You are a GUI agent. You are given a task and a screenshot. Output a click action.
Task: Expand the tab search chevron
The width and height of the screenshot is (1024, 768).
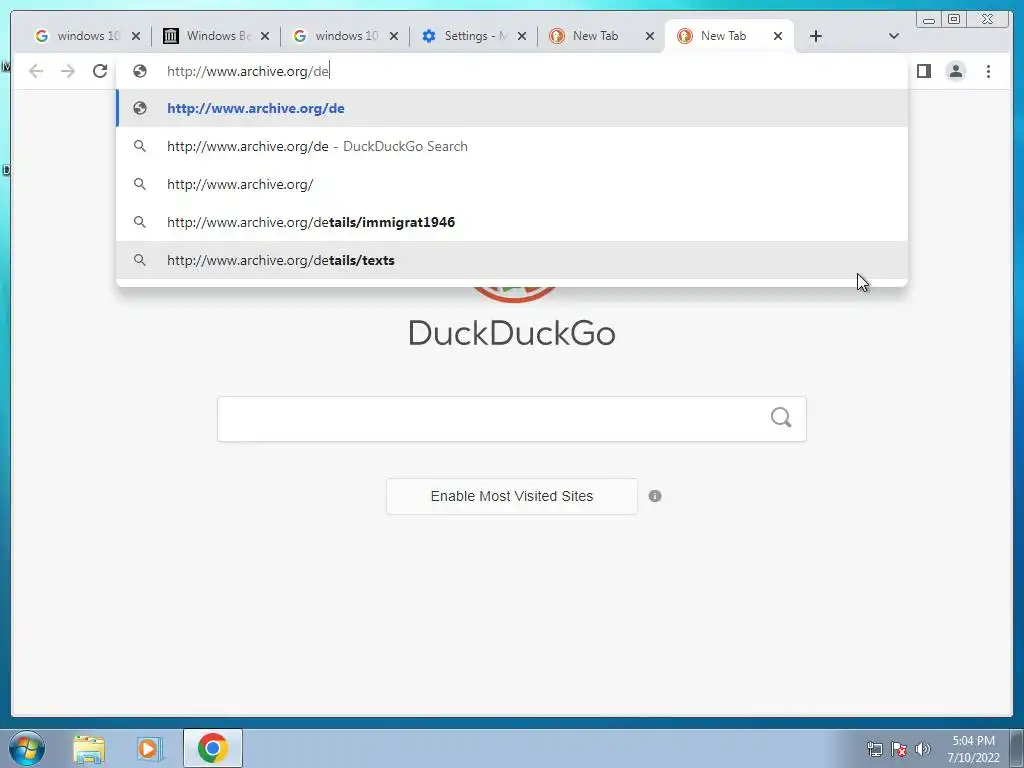point(894,36)
